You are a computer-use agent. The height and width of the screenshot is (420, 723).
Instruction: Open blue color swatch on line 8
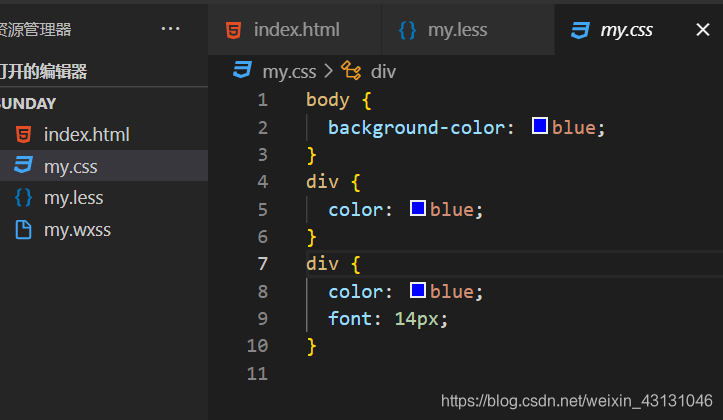pyautogui.click(x=418, y=290)
